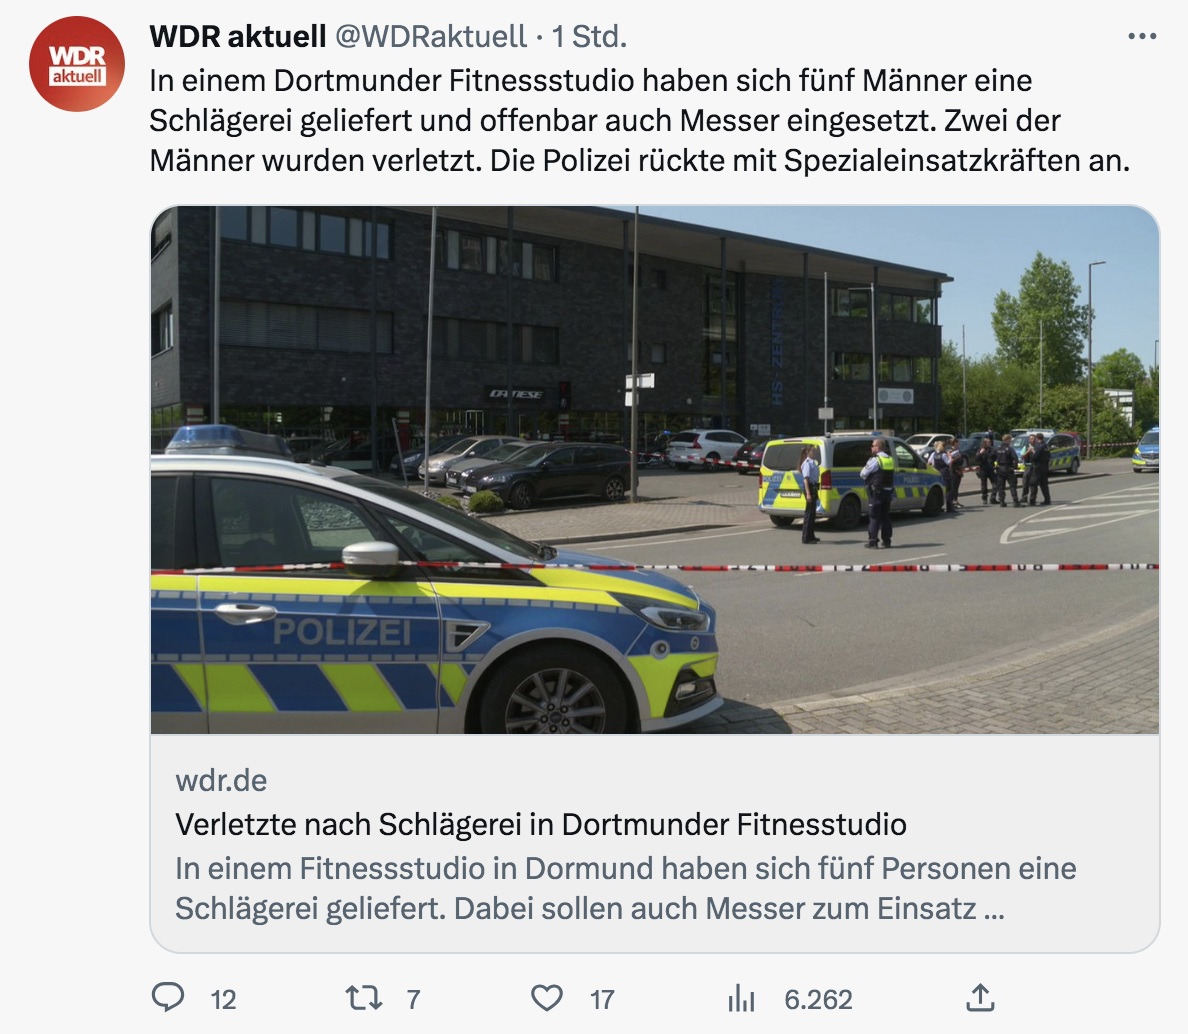The width and height of the screenshot is (1188, 1034).
Task: Open the three-dot more options menu
Action: [1142, 36]
